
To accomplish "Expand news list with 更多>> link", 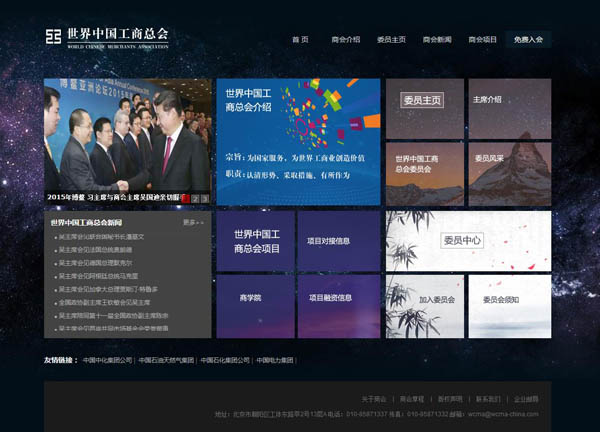I will 193,222.
